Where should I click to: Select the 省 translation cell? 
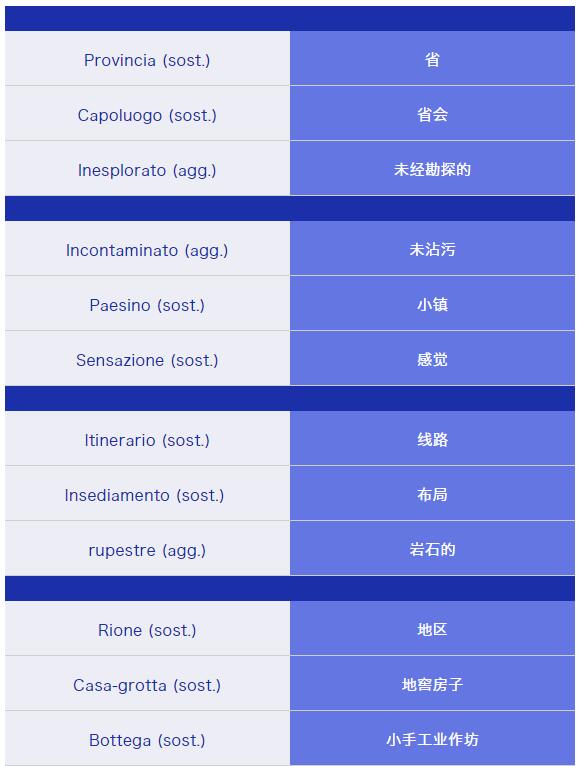432,59
